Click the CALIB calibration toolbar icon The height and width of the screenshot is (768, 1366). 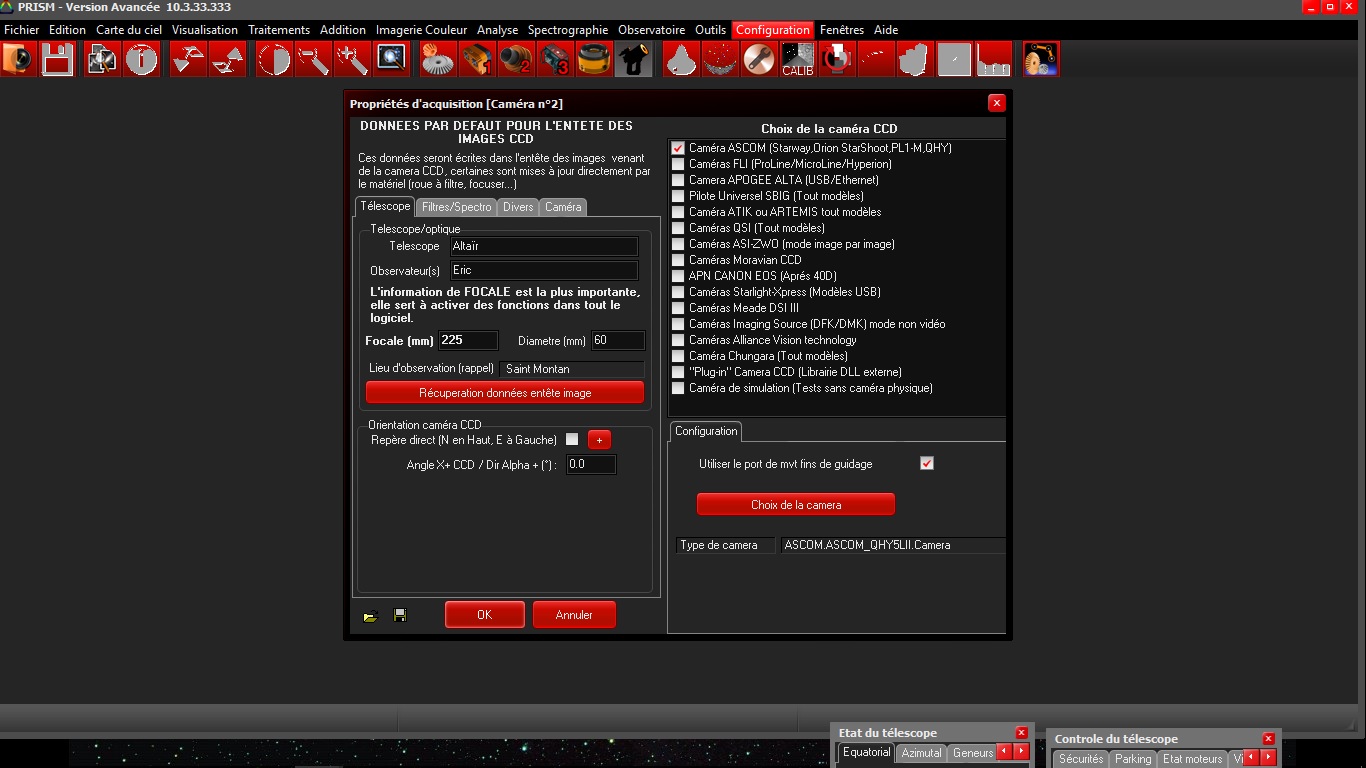click(797, 60)
